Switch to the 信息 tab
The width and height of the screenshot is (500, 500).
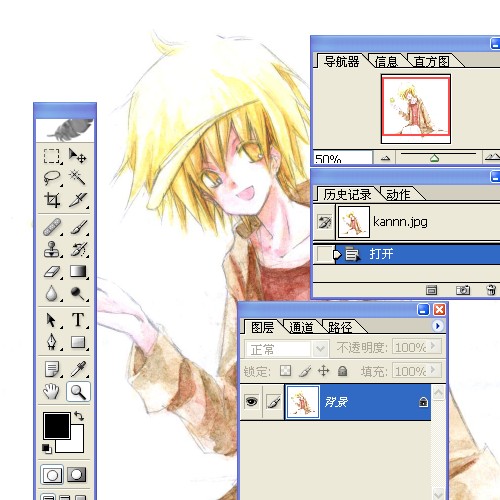pos(387,62)
